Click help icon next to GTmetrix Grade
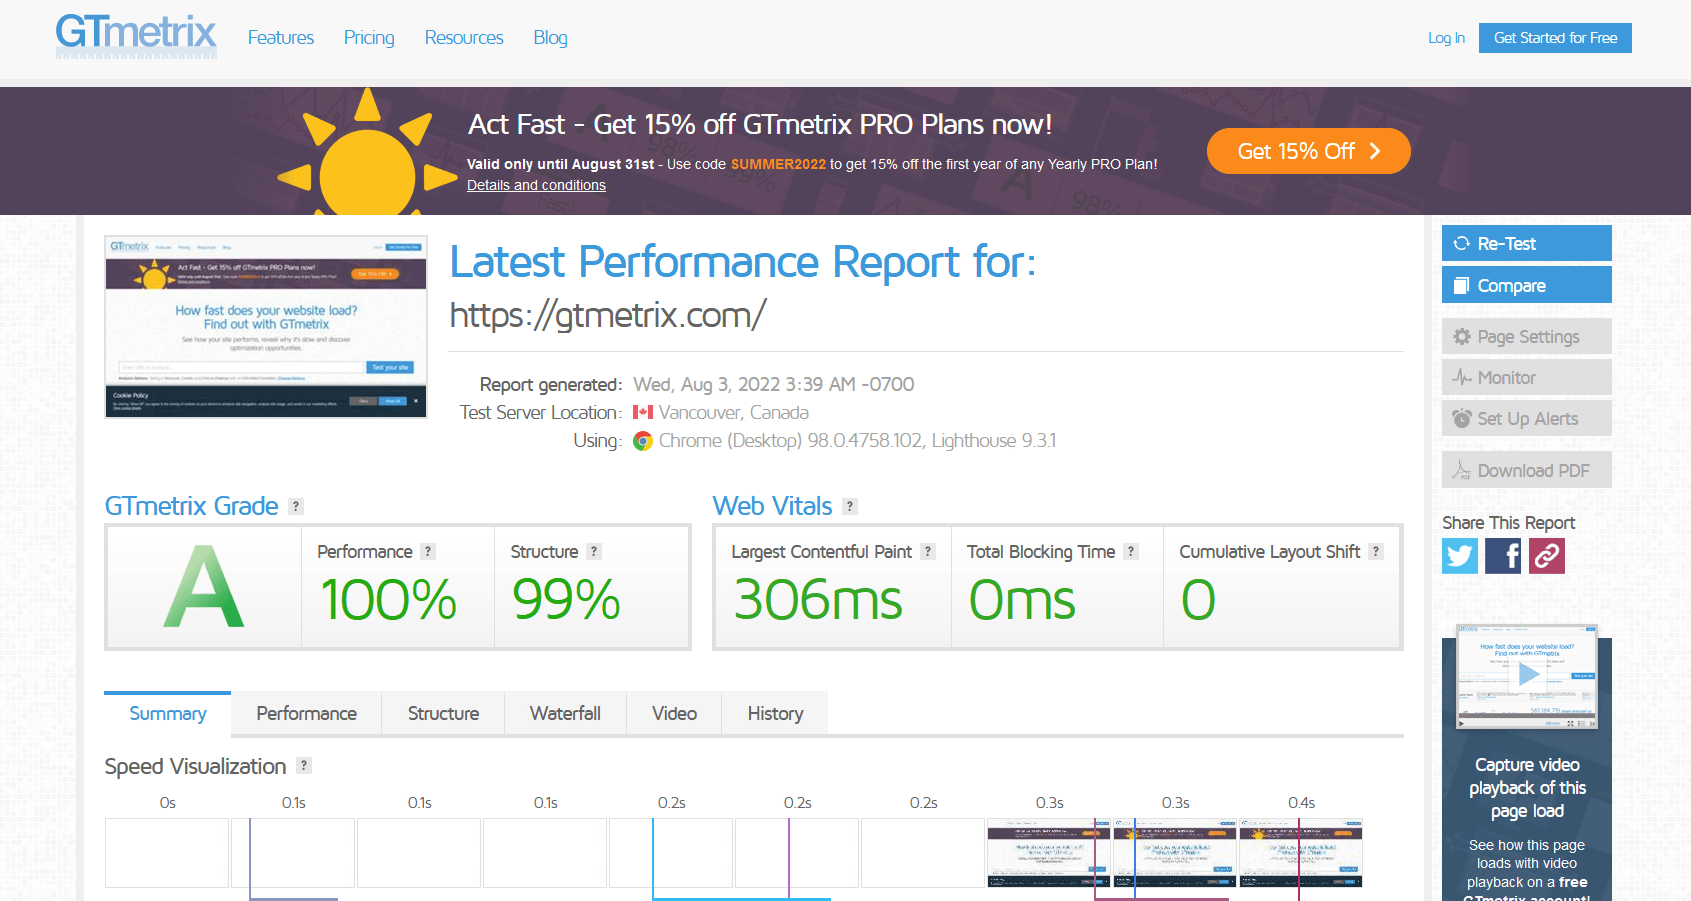This screenshot has height=901, width=1691. click(295, 507)
